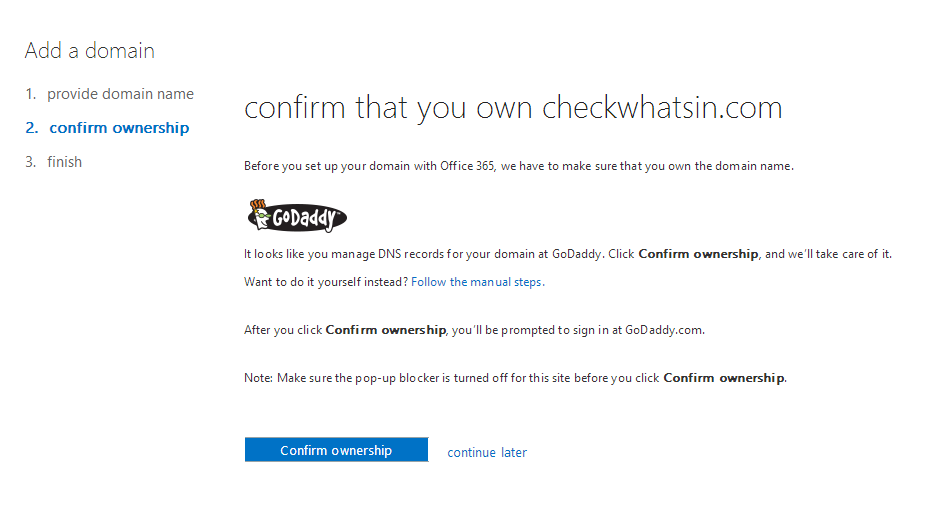
Task: Follow the manual steps link
Action: click(478, 282)
